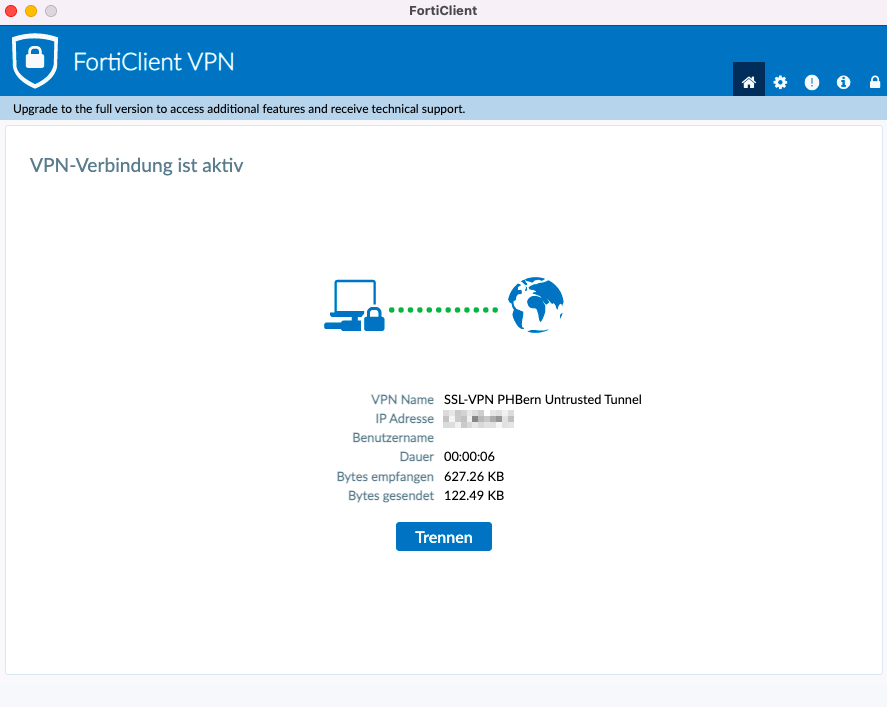The width and height of the screenshot is (887, 707).
Task: Click the padlock icon in header toolbar
Action: point(875,82)
